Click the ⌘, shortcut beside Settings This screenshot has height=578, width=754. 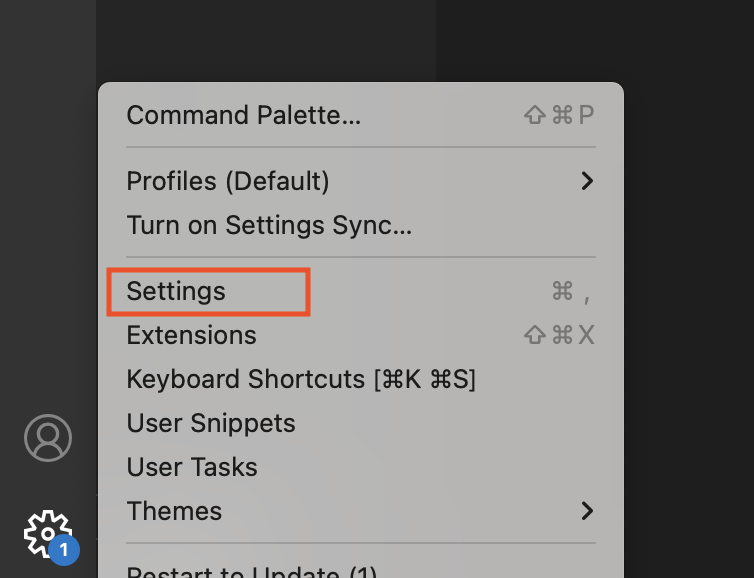[x=571, y=291]
